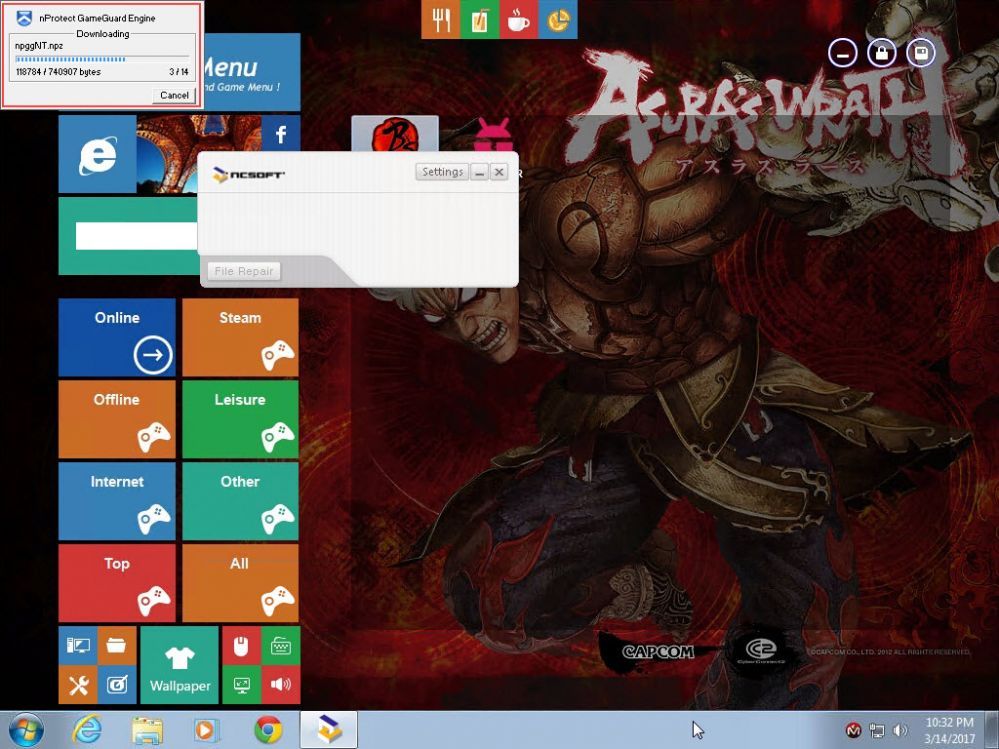Open the screenshot capture tile
Screen dimensions: 999x749
tap(117, 685)
